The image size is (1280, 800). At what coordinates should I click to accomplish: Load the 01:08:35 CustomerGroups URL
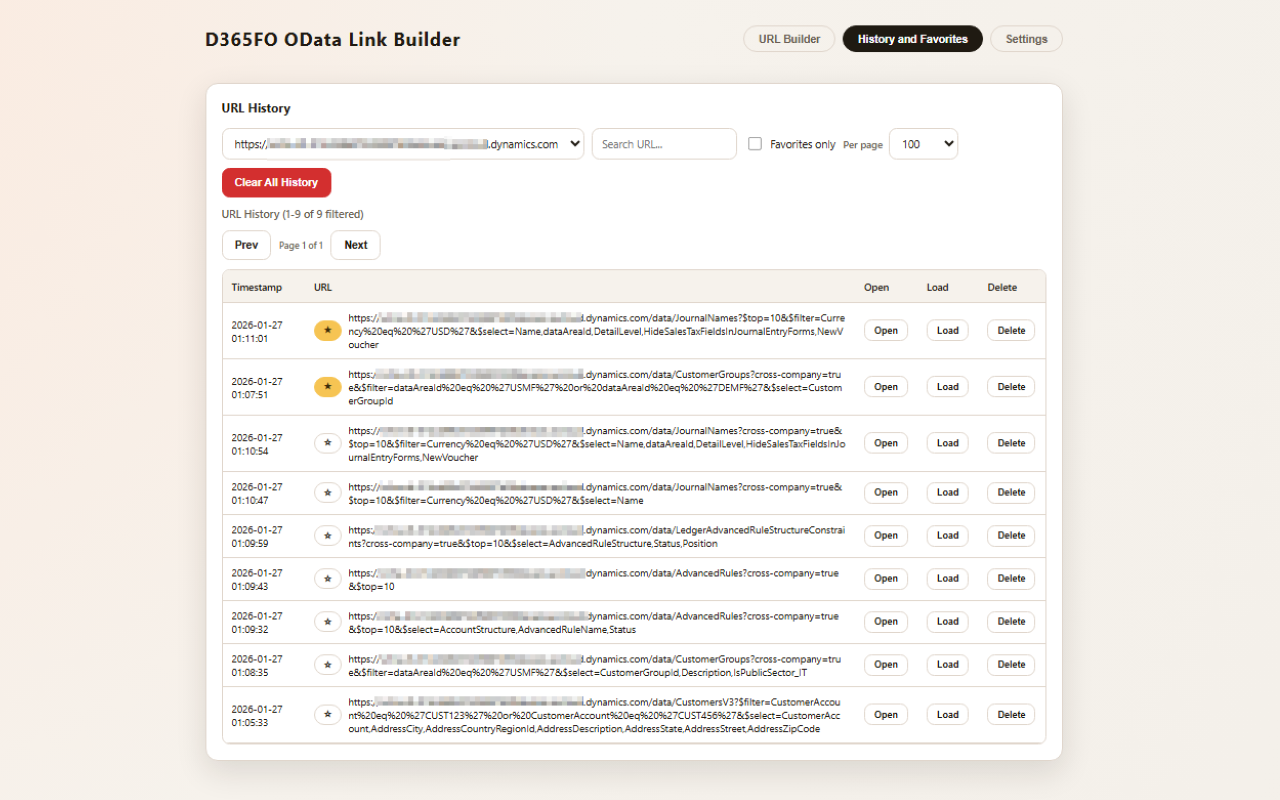(947, 664)
